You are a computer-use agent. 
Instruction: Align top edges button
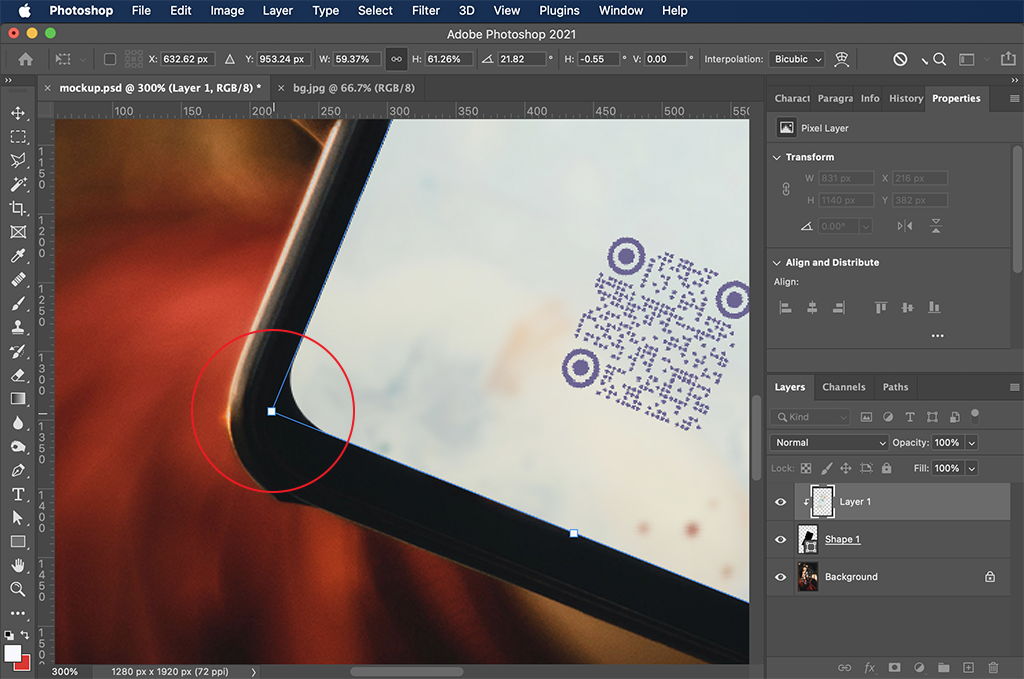coord(881,308)
